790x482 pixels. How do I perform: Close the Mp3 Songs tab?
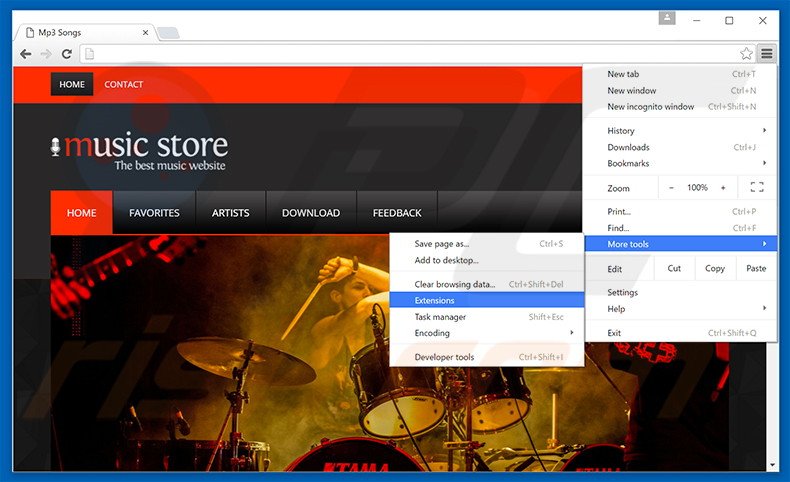click(145, 32)
